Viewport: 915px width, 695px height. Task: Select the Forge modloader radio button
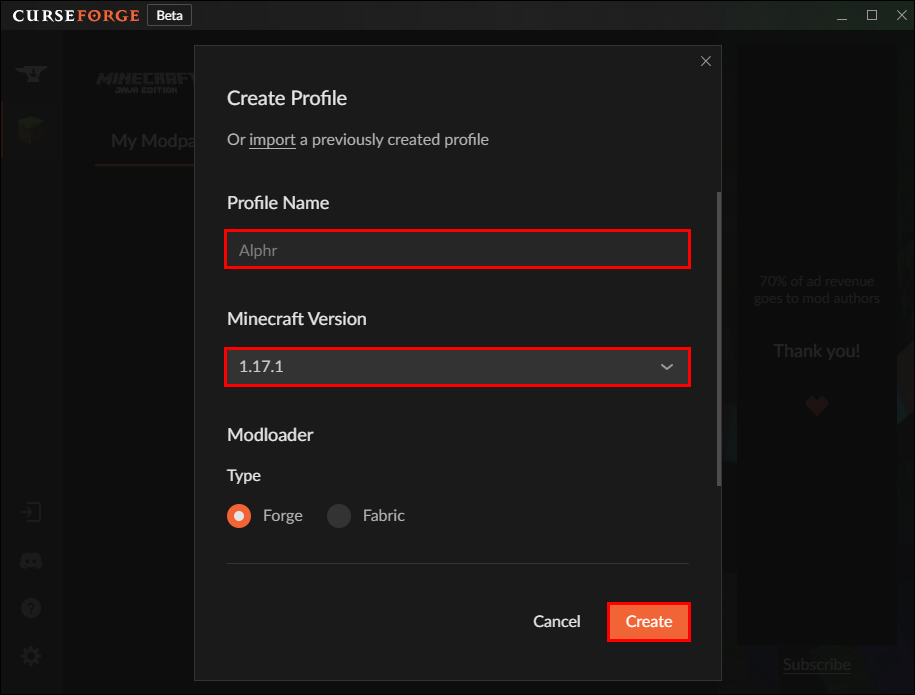[x=239, y=516]
